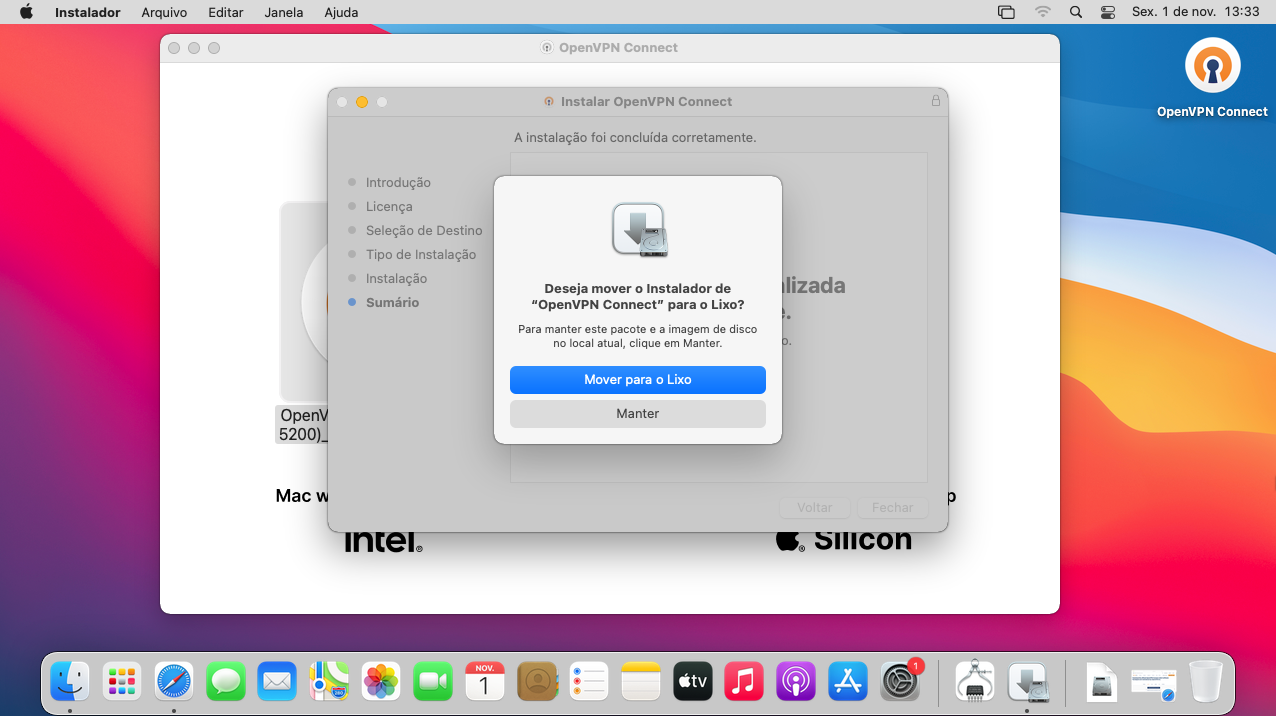The height and width of the screenshot is (716, 1276).
Task: Select the Licença step in installer sidebar
Action: pos(389,206)
